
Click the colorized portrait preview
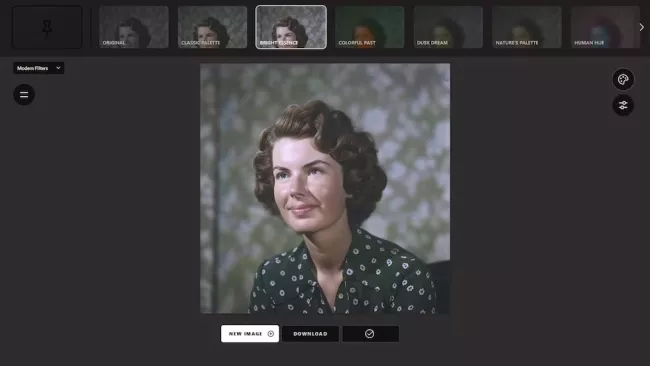(325, 189)
